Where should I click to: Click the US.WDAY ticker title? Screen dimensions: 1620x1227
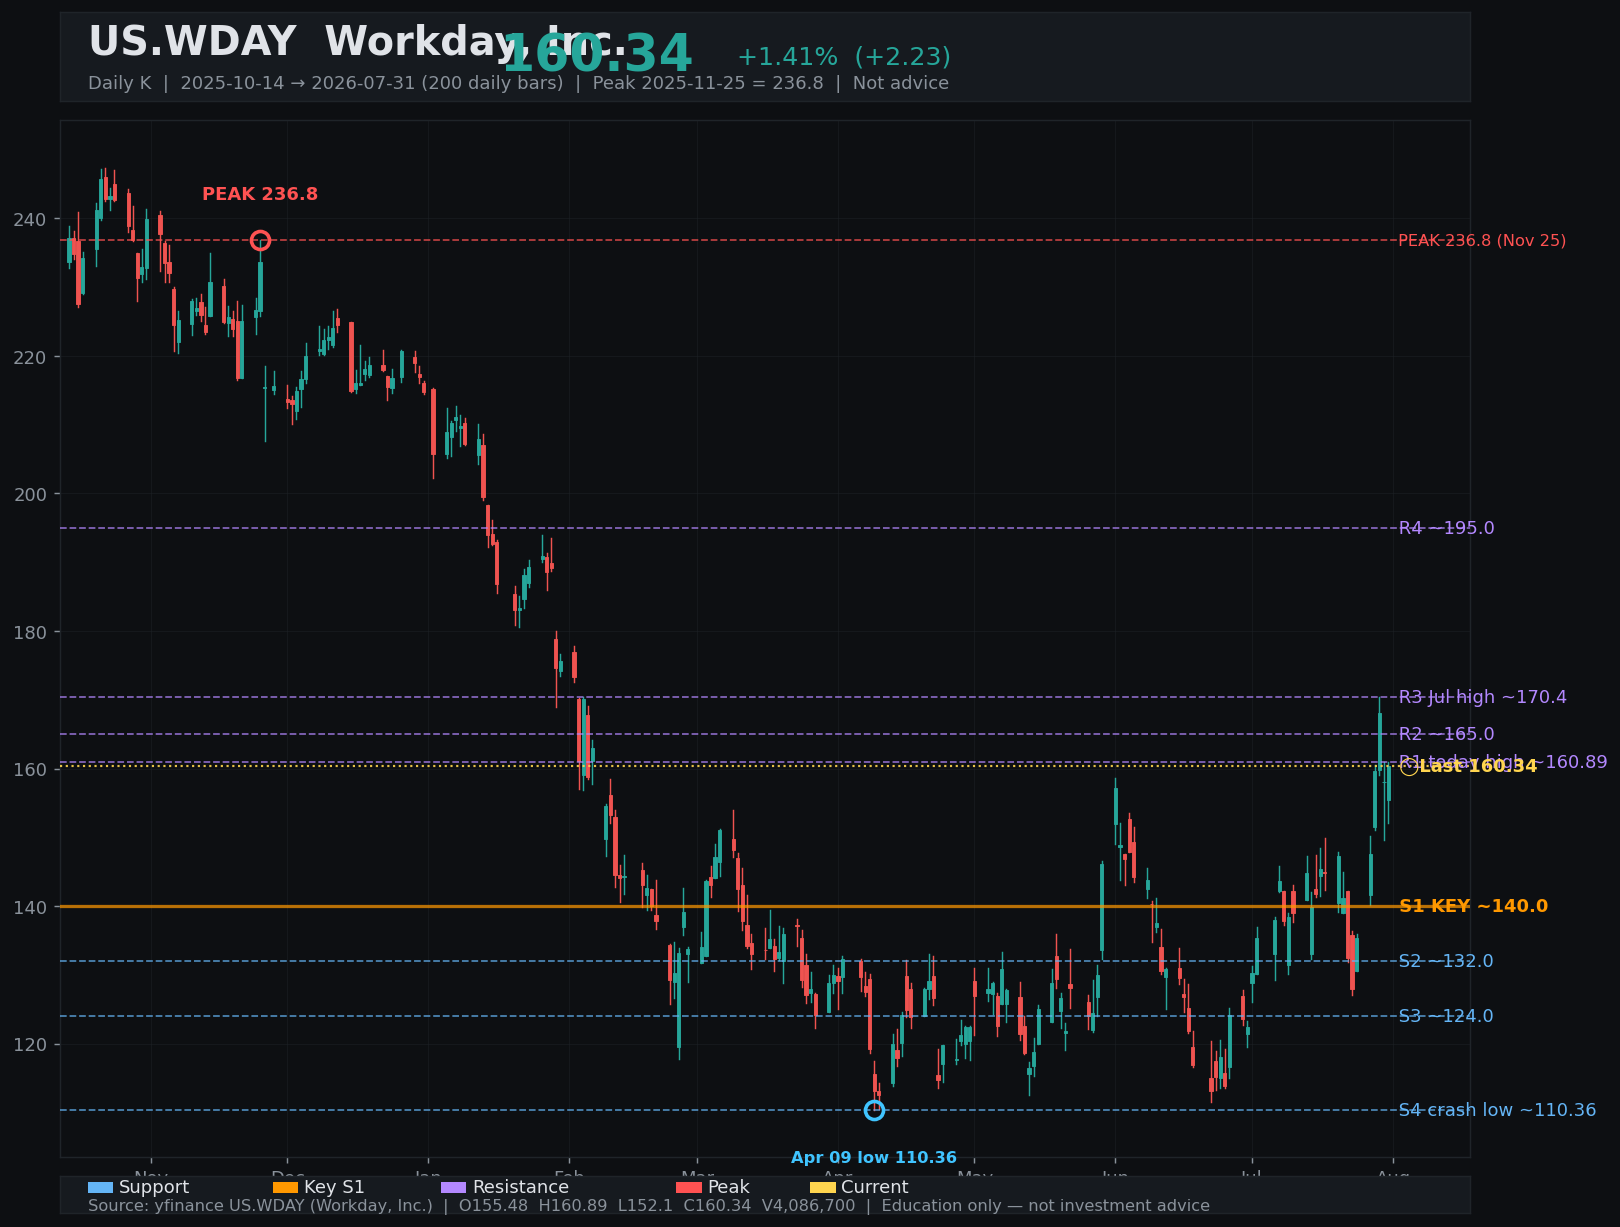(192, 42)
